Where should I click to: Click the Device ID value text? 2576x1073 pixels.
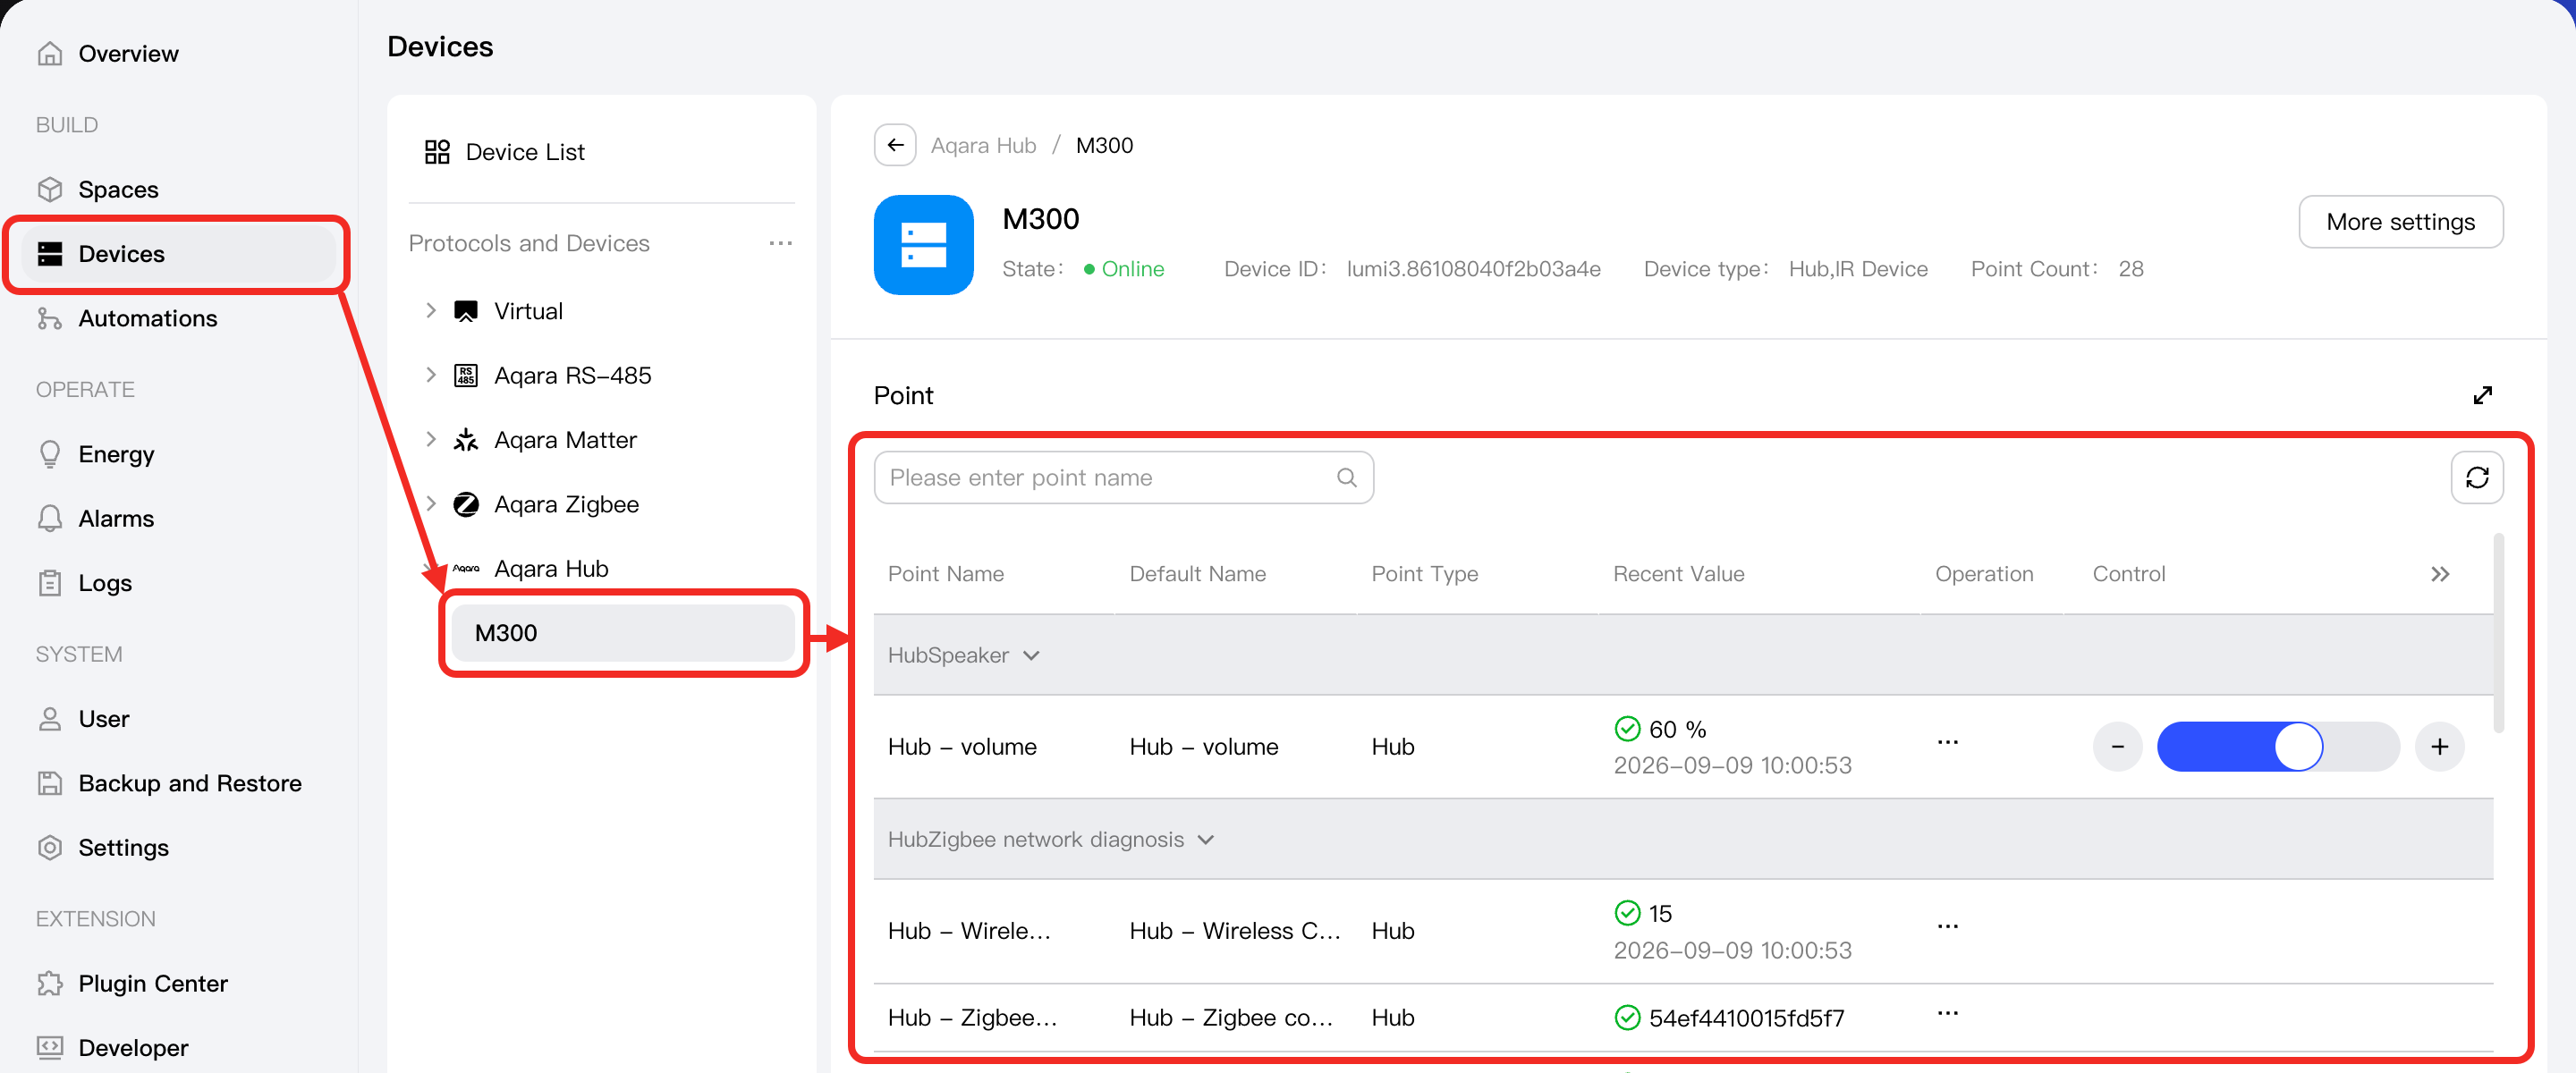pyautogui.click(x=1473, y=269)
